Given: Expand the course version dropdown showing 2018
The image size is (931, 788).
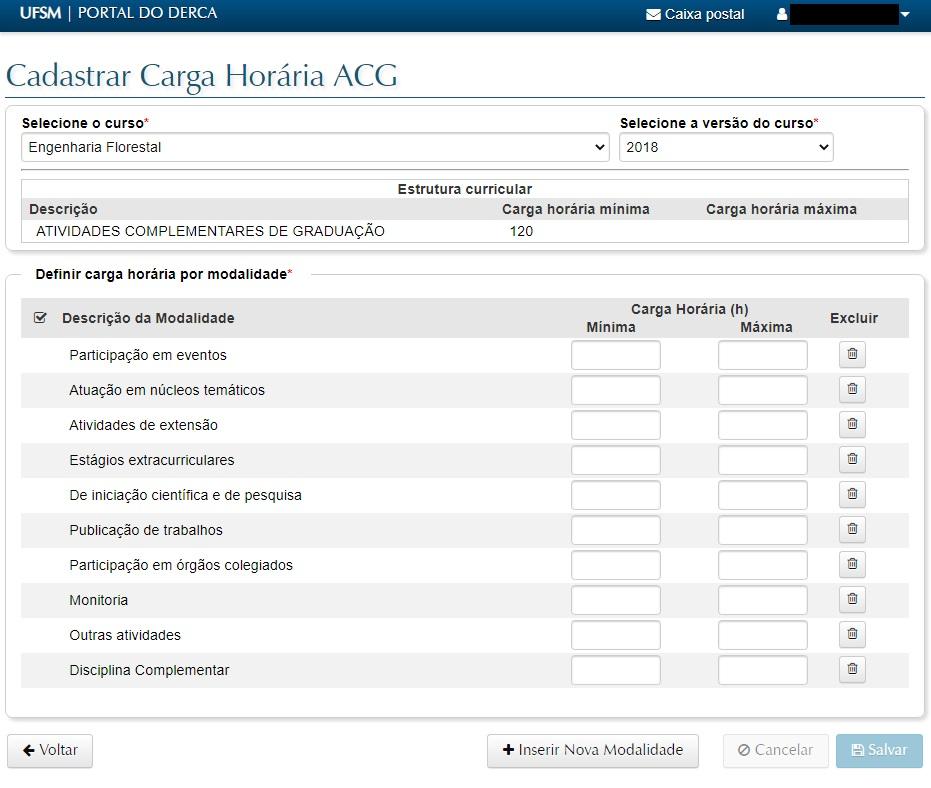Looking at the screenshot, I should 725,147.
